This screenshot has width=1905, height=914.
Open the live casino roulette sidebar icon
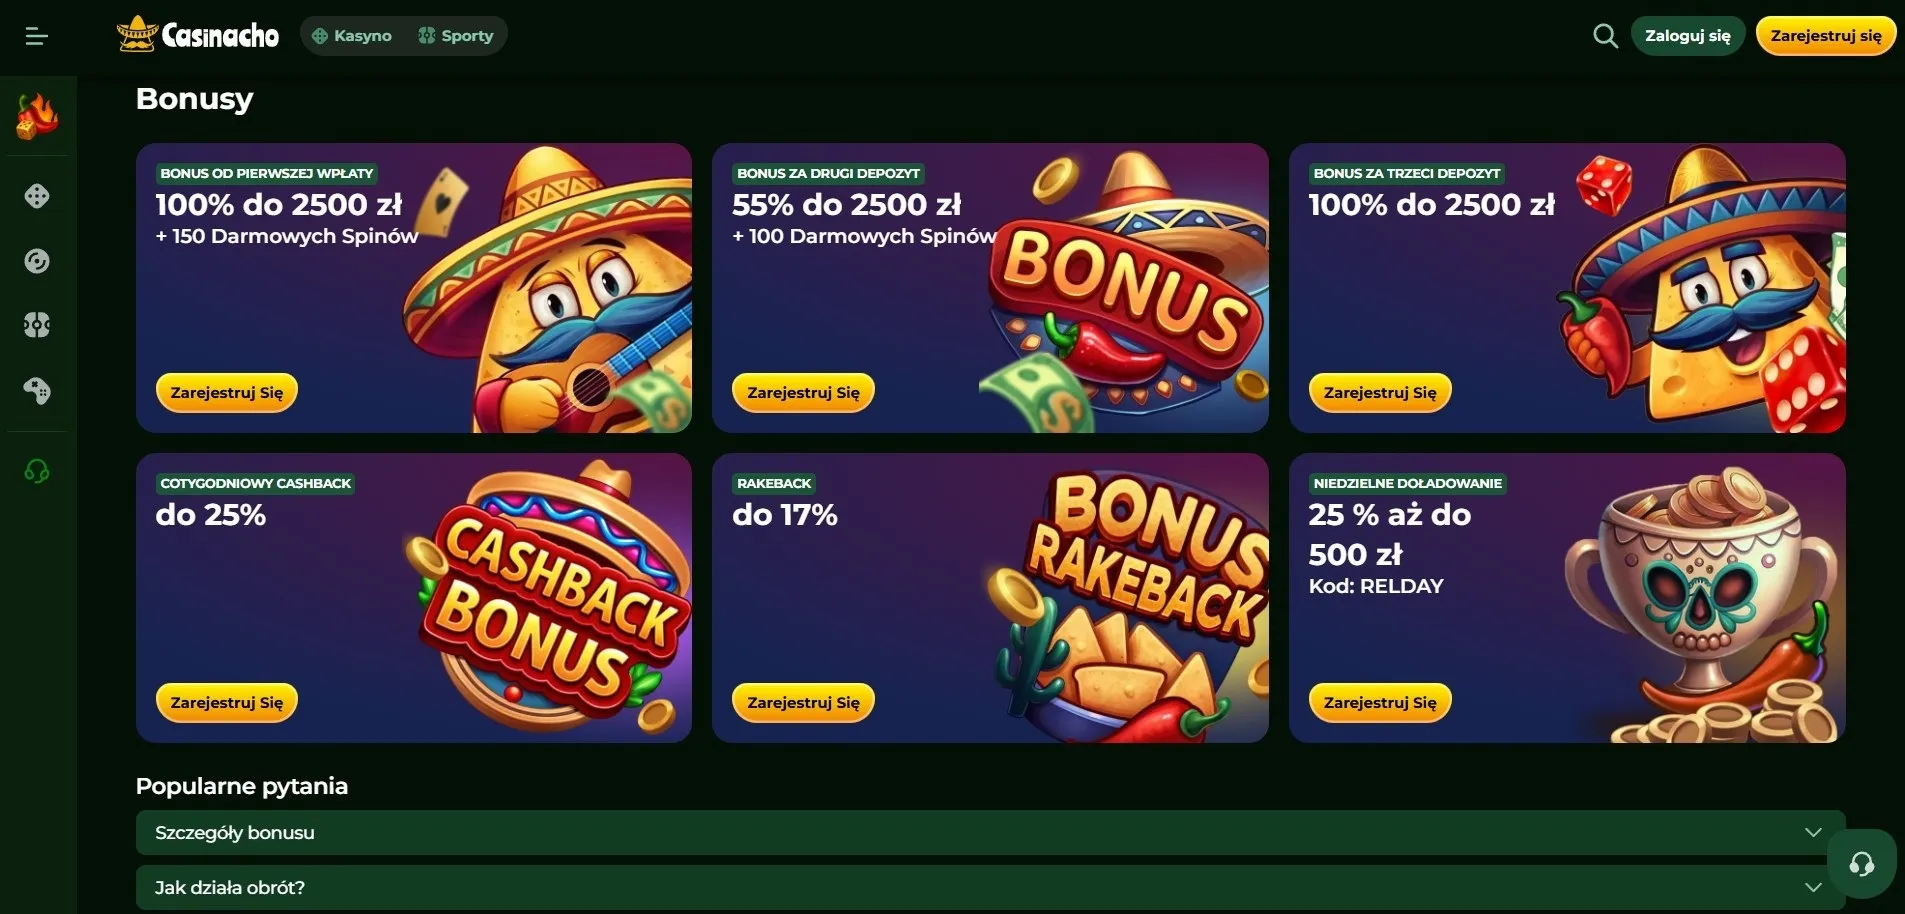37,261
